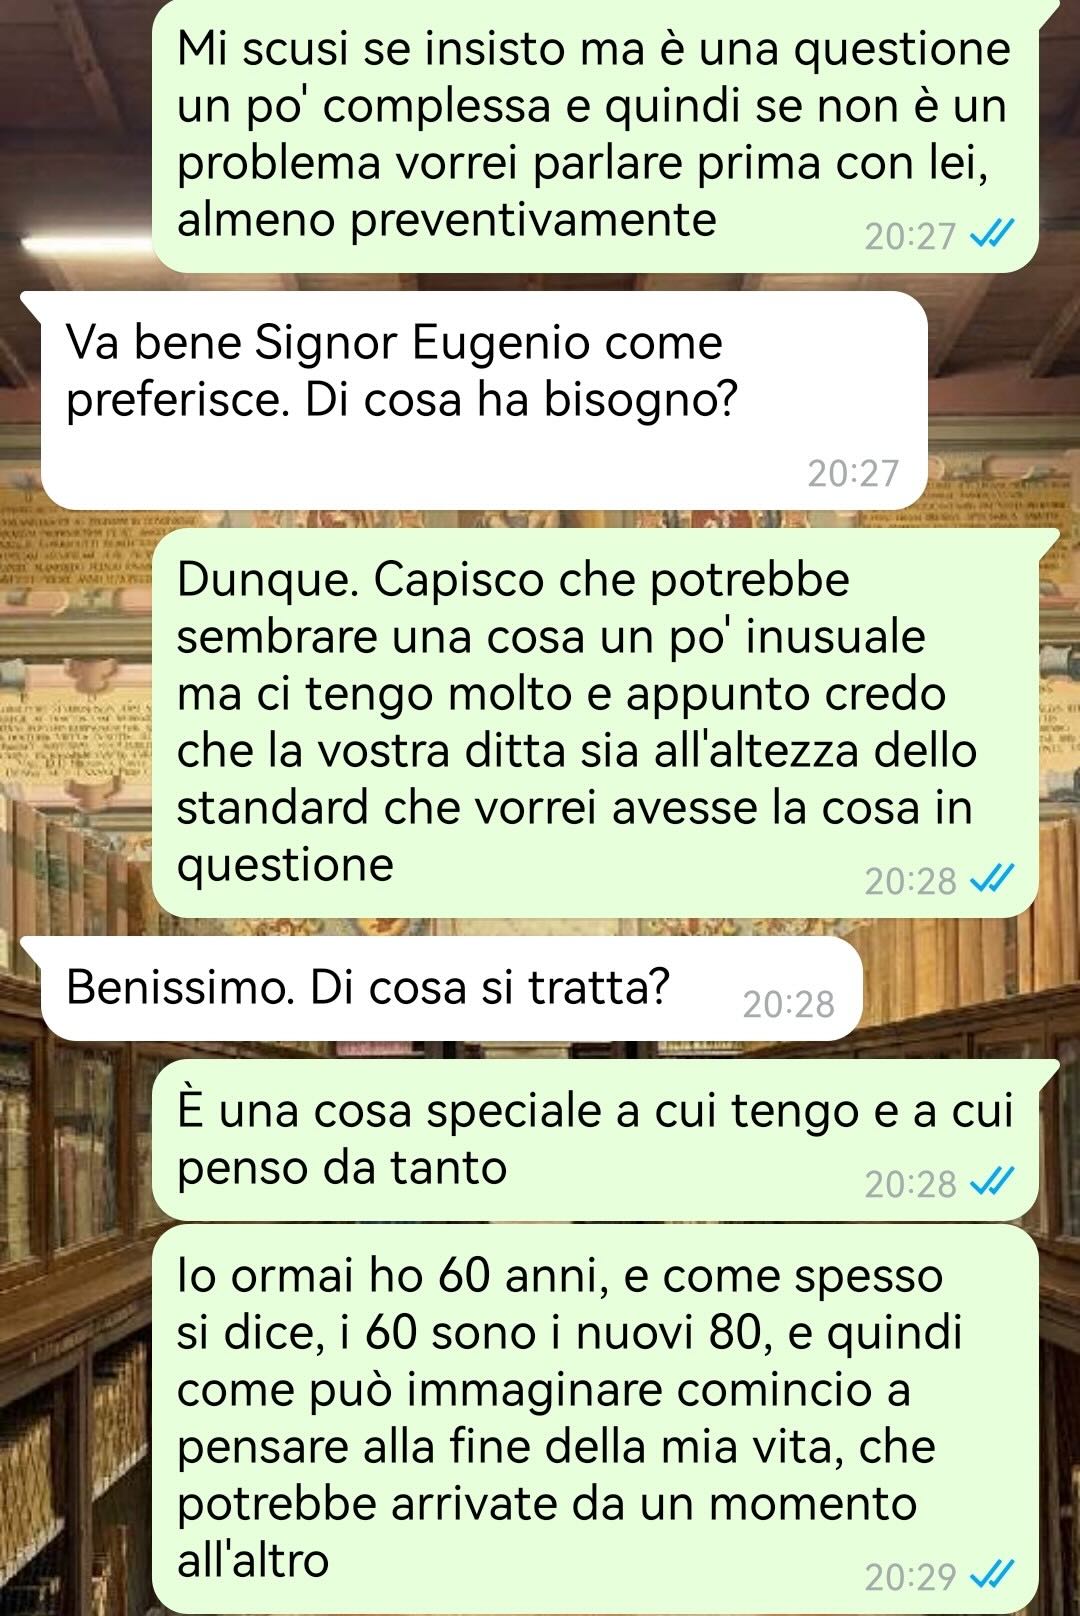Select the 'Va bene Signor Eugenio' received message

[484, 400]
